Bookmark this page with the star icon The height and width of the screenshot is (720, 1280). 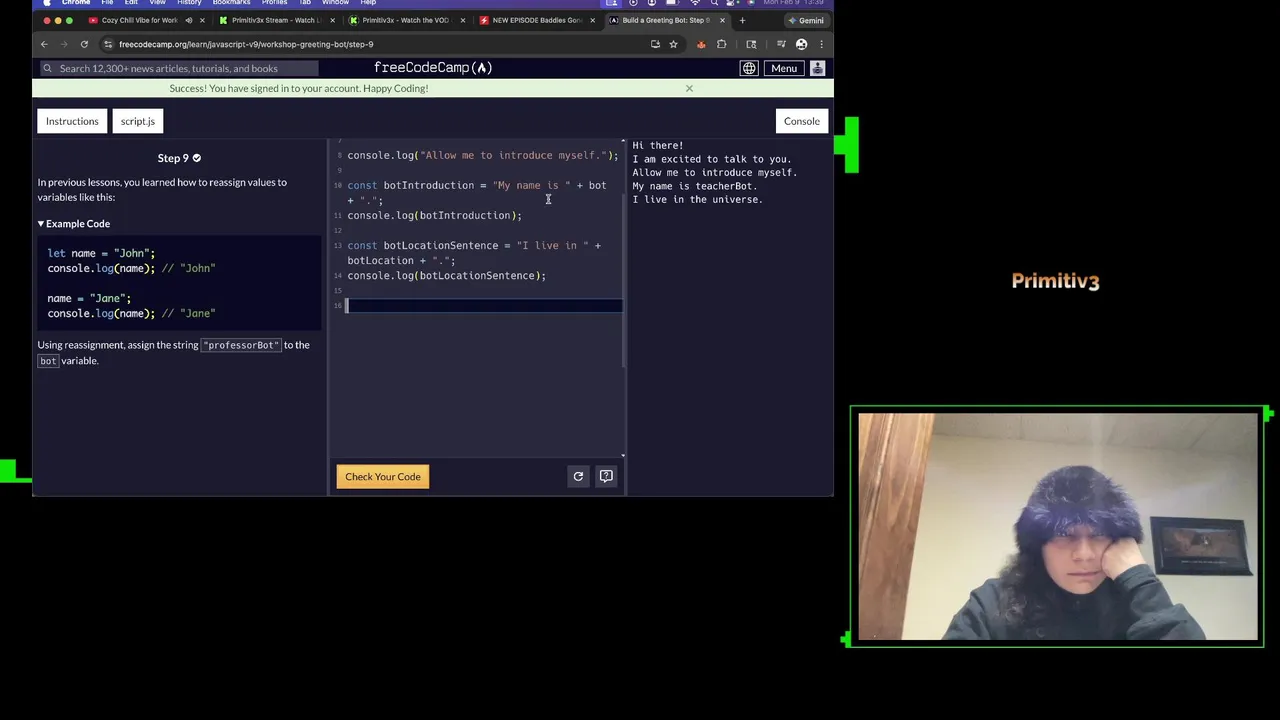(x=673, y=44)
